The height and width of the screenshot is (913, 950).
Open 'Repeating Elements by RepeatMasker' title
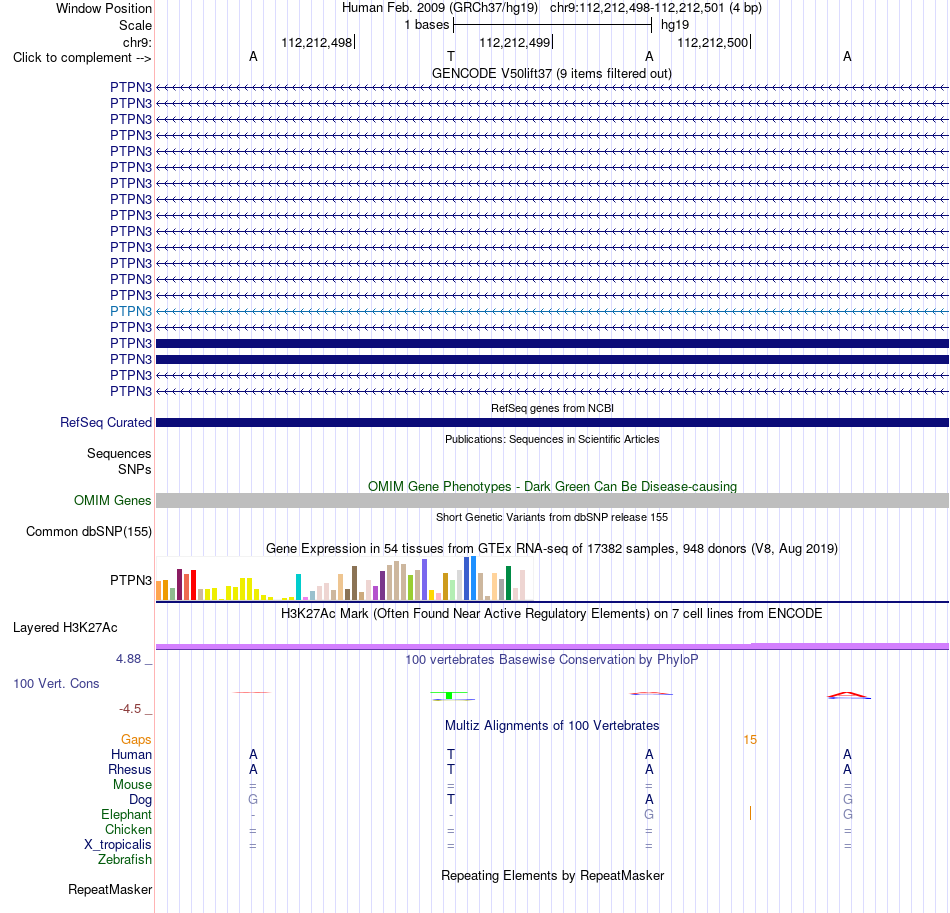(552, 875)
